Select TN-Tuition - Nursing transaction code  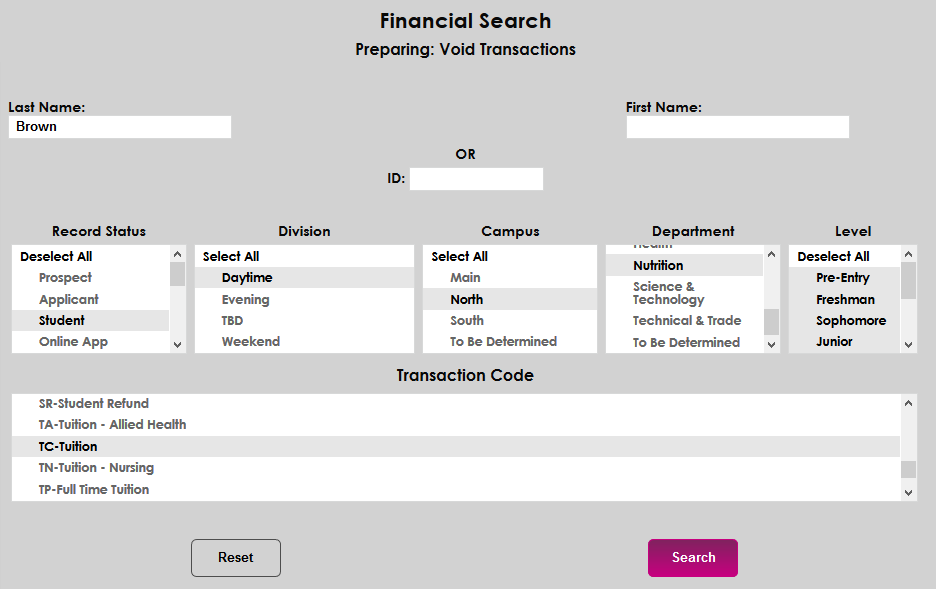(x=96, y=468)
